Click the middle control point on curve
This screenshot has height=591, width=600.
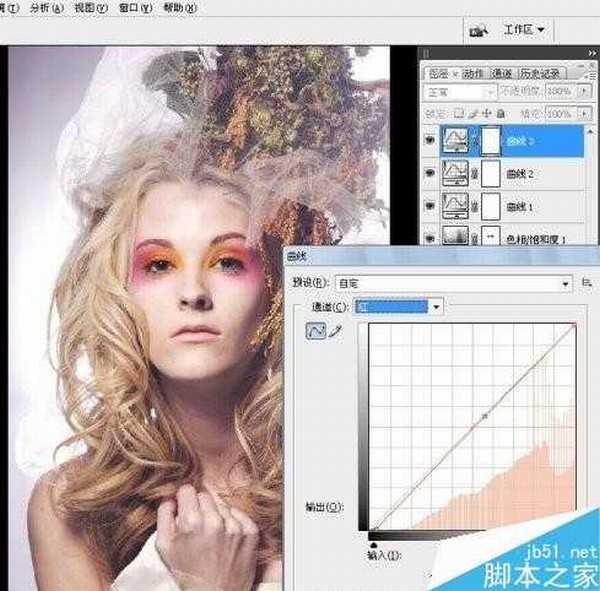tap(485, 416)
